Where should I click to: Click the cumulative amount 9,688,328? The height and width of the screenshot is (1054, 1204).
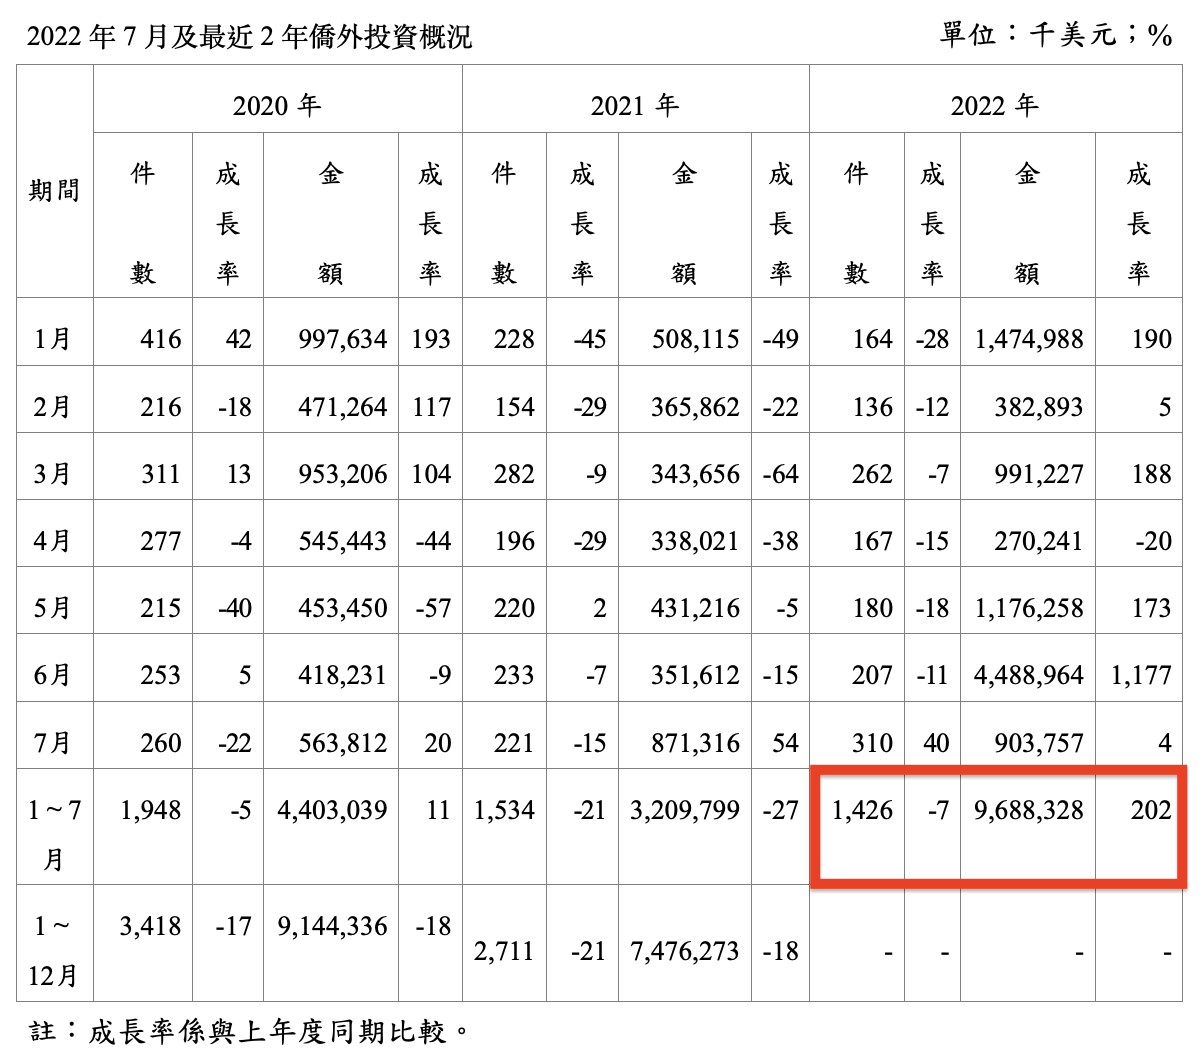(1029, 810)
